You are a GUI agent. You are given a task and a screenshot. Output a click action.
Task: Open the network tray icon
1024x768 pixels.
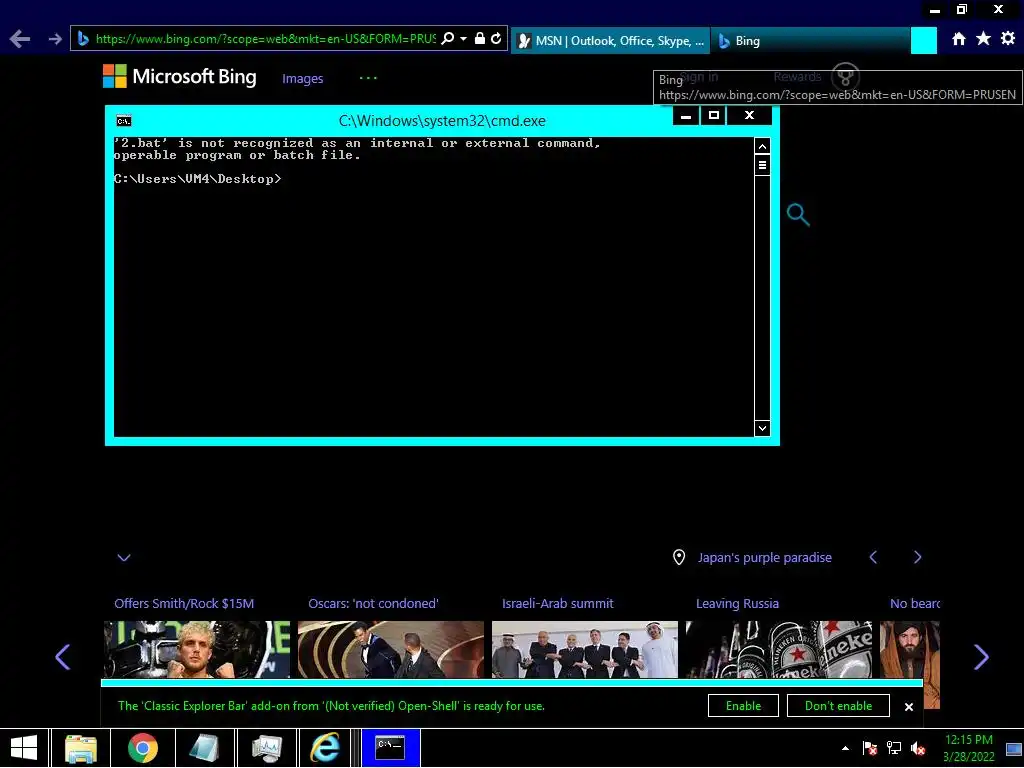pyautogui.click(x=893, y=748)
